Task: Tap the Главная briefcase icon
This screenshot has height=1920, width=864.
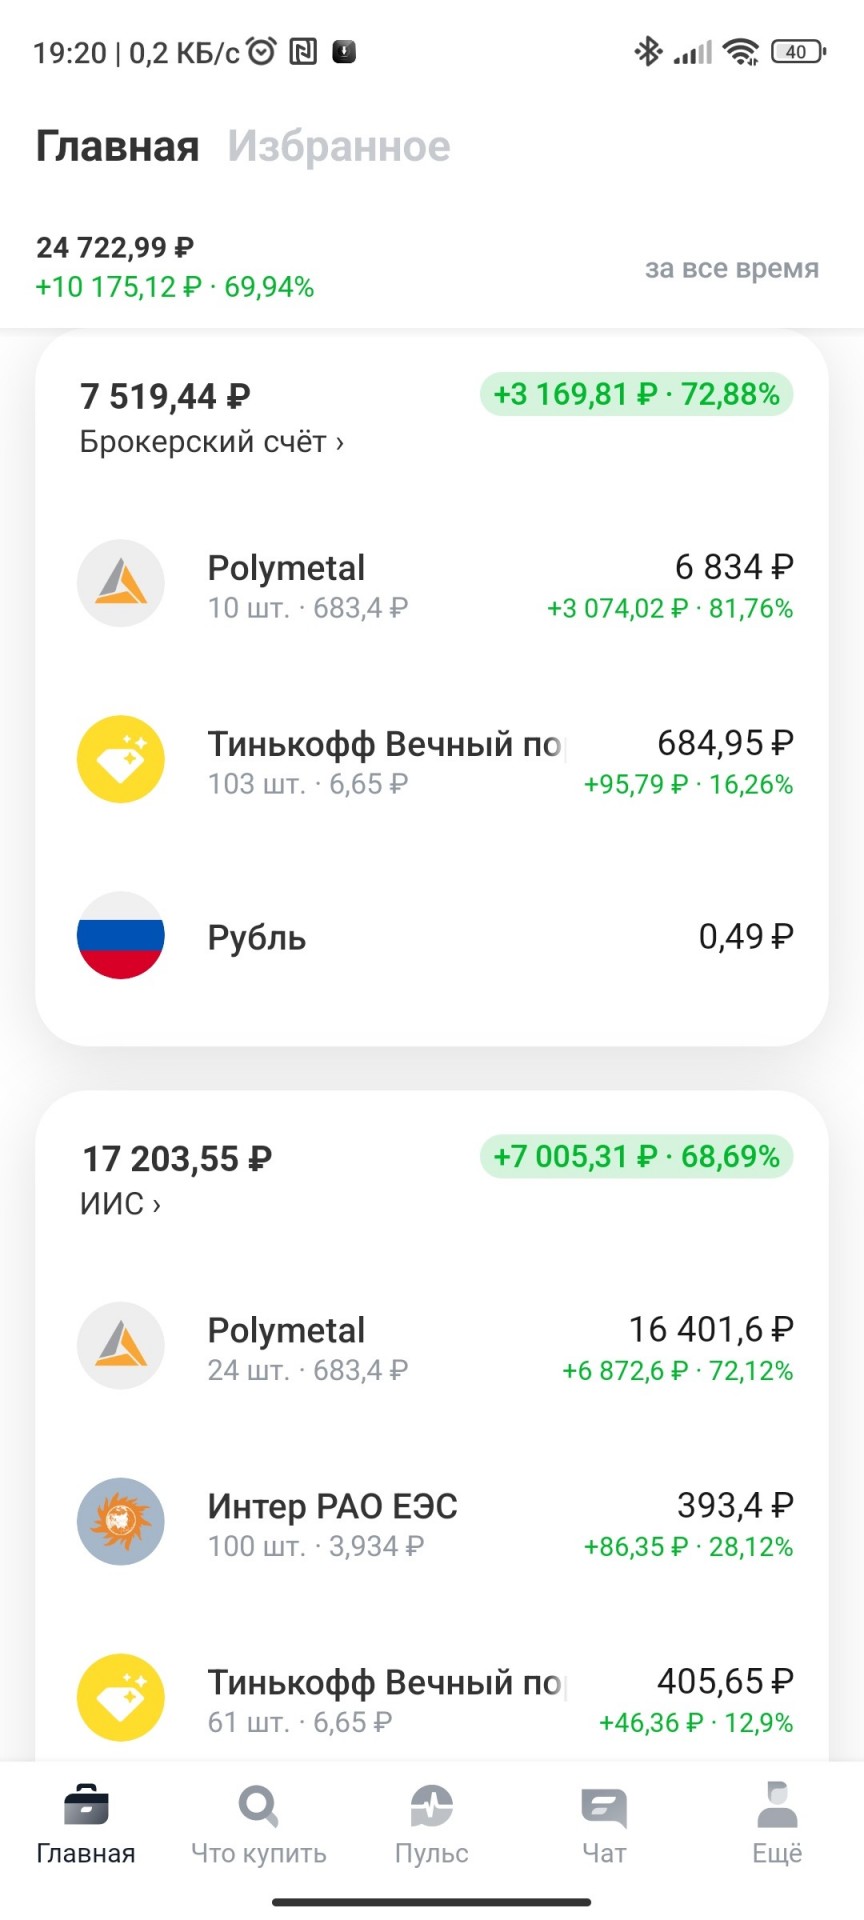Action: coord(86,1806)
